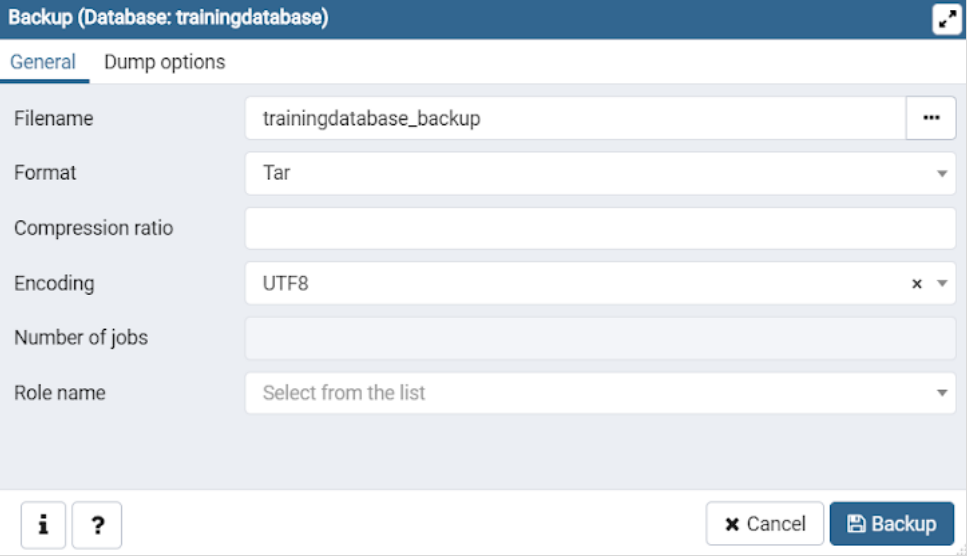The height and width of the screenshot is (556, 967).
Task: Click the Encoding dropdown arrow
Action: [x=942, y=284]
